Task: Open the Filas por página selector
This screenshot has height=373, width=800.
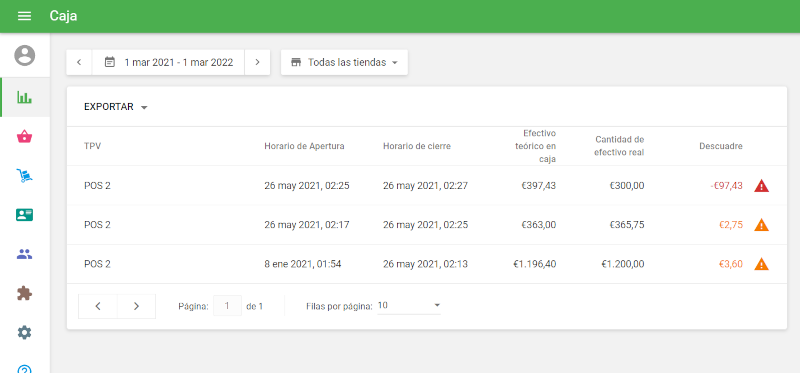Action: pyautogui.click(x=409, y=306)
